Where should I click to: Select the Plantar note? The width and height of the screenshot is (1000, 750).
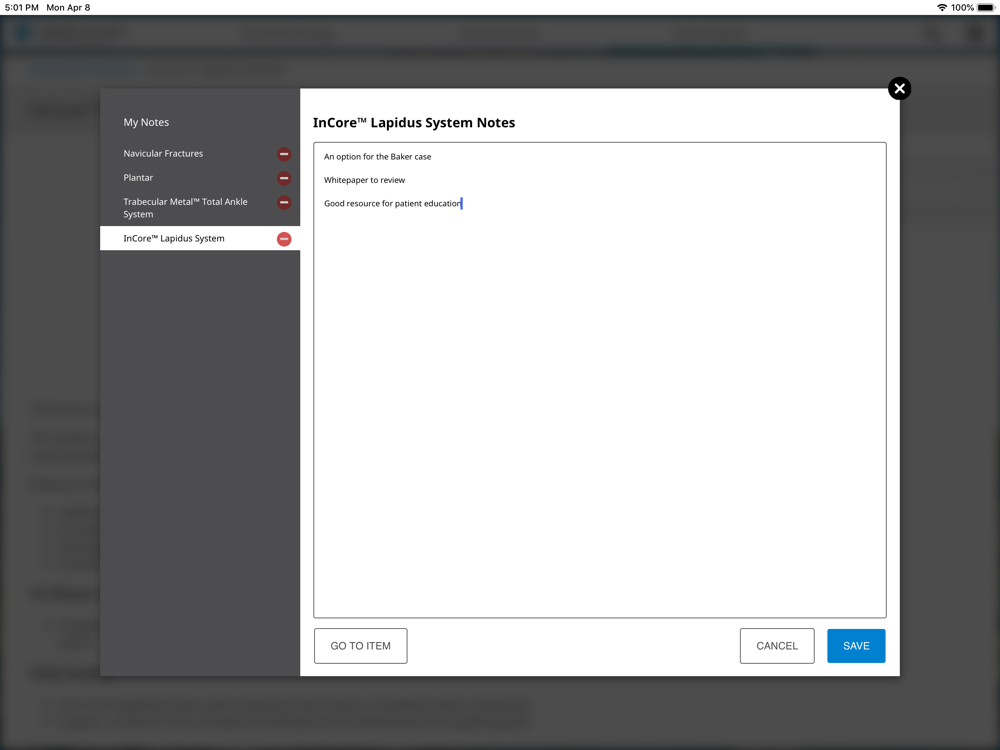(138, 178)
